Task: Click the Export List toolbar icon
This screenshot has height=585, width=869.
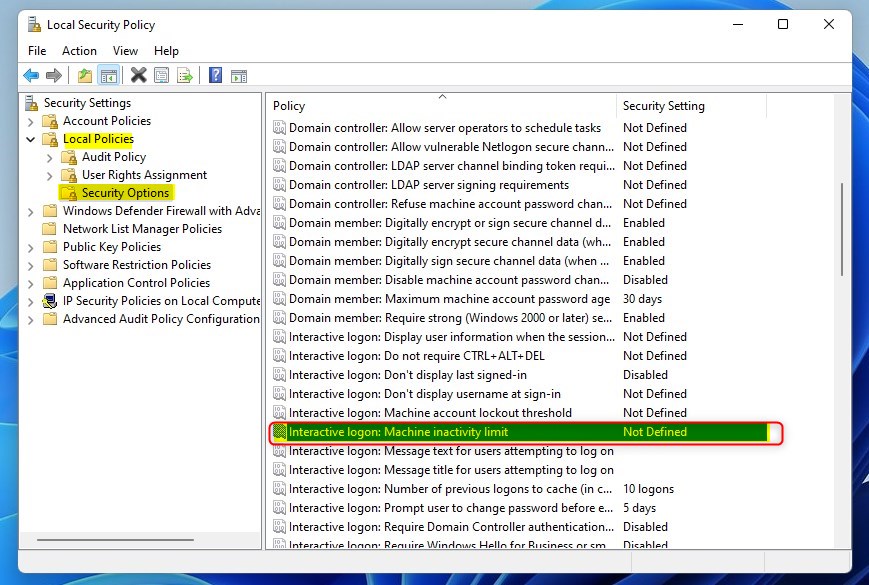Action: click(185, 75)
